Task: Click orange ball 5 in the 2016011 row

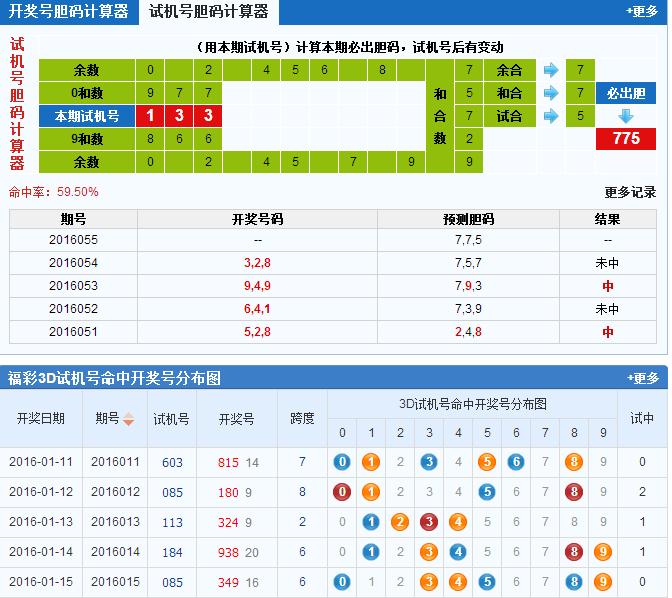Action: coord(487,462)
